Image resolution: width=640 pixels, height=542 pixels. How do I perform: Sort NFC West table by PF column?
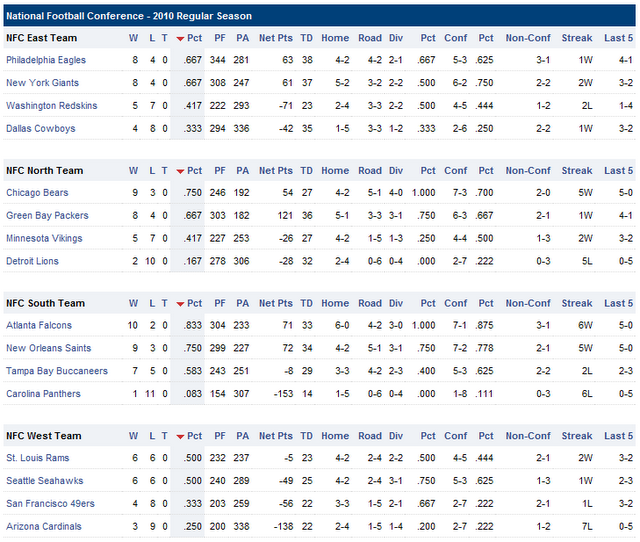[x=219, y=437]
